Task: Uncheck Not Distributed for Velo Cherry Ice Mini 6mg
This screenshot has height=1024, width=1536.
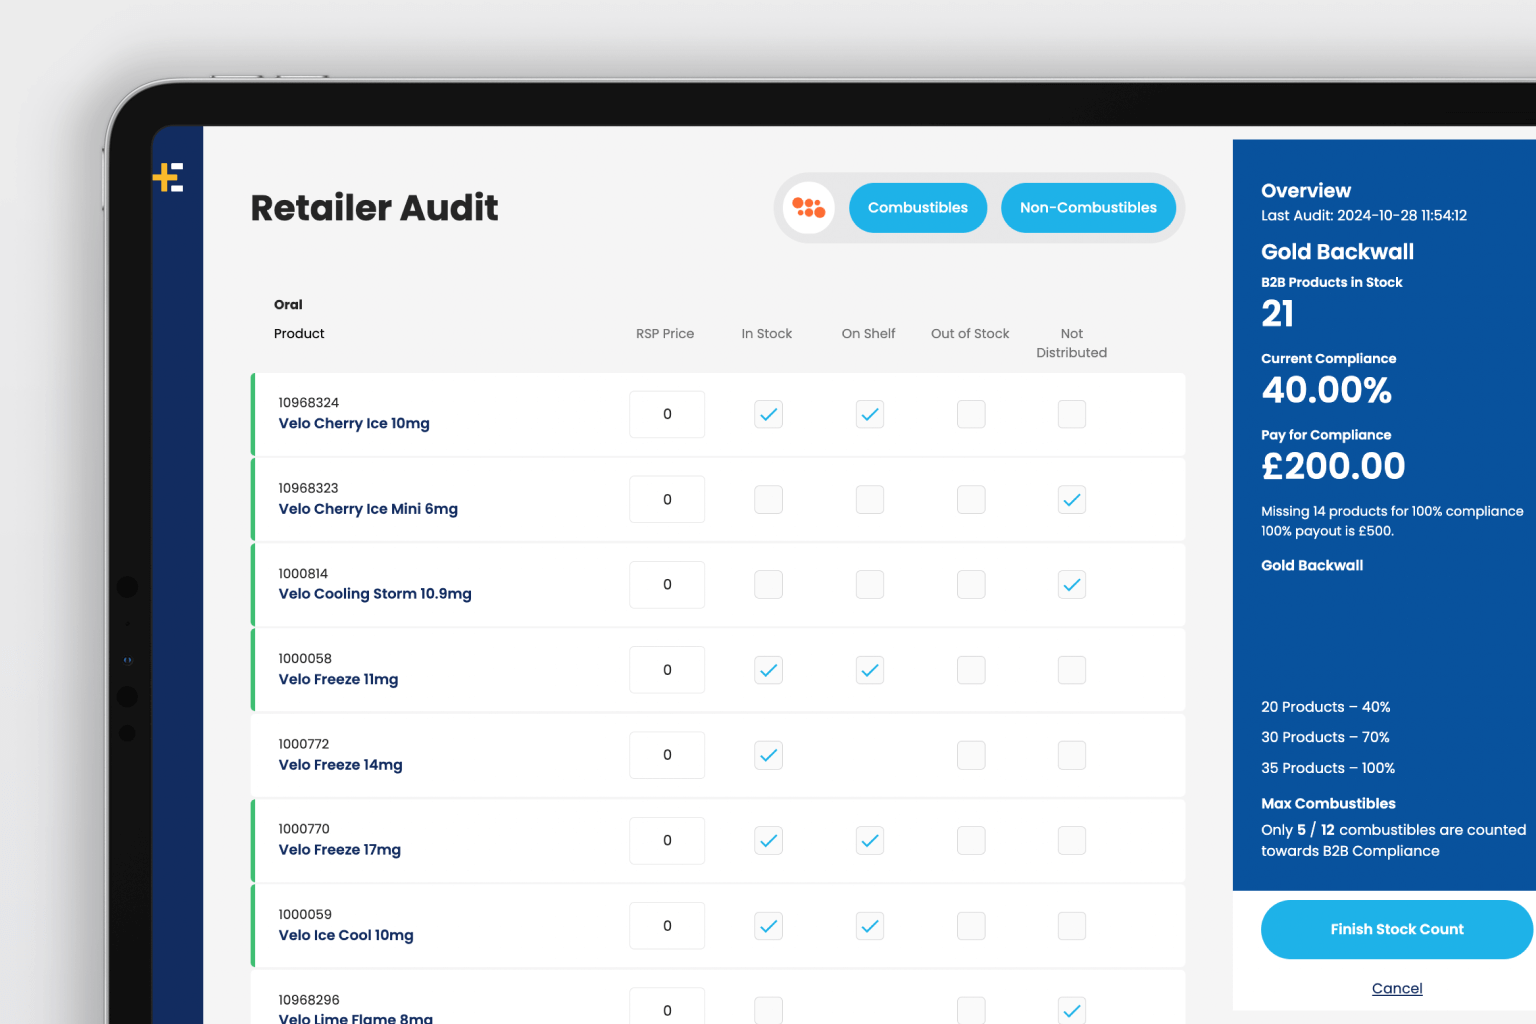Action: click(1072, 499)
